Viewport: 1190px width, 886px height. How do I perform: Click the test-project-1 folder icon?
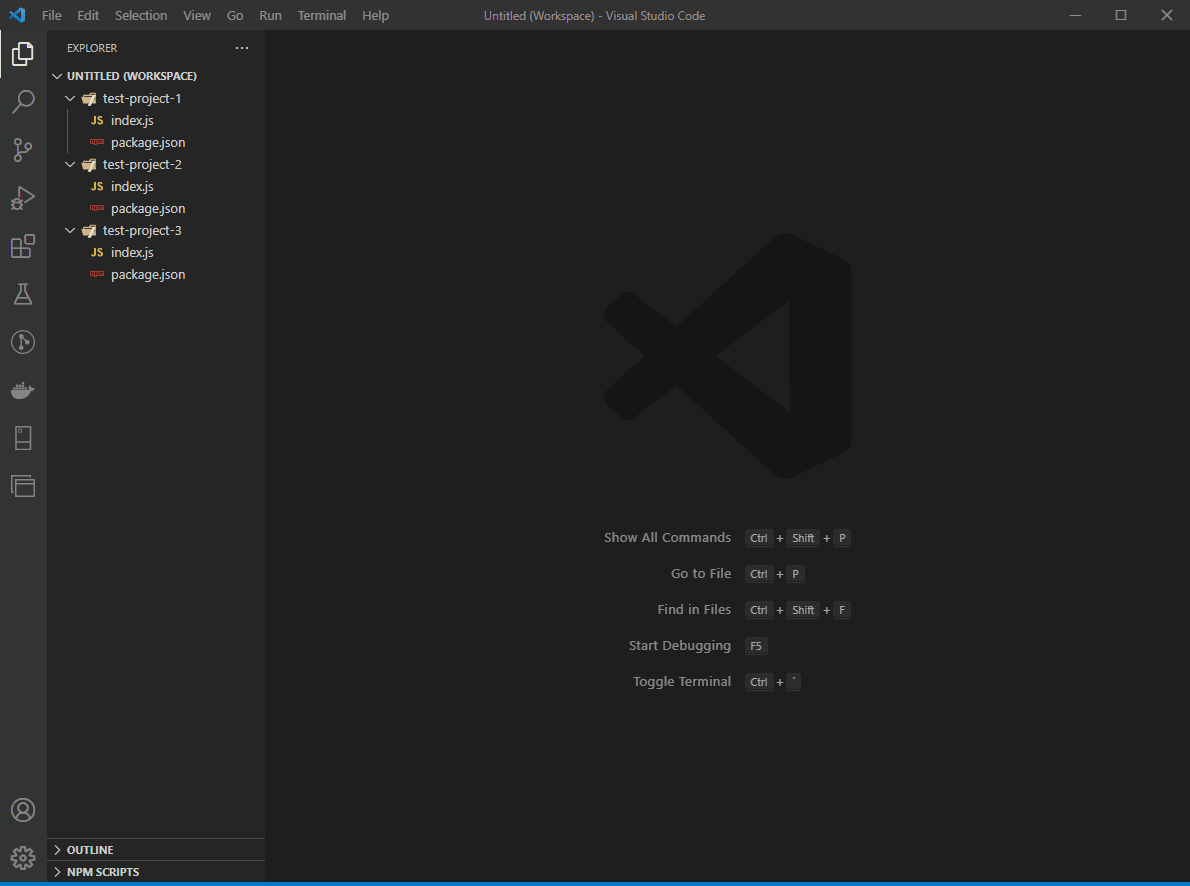point(89,99)
